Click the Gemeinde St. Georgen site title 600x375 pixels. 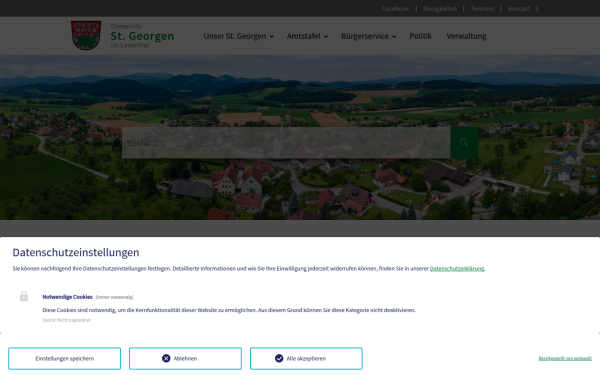142,36
